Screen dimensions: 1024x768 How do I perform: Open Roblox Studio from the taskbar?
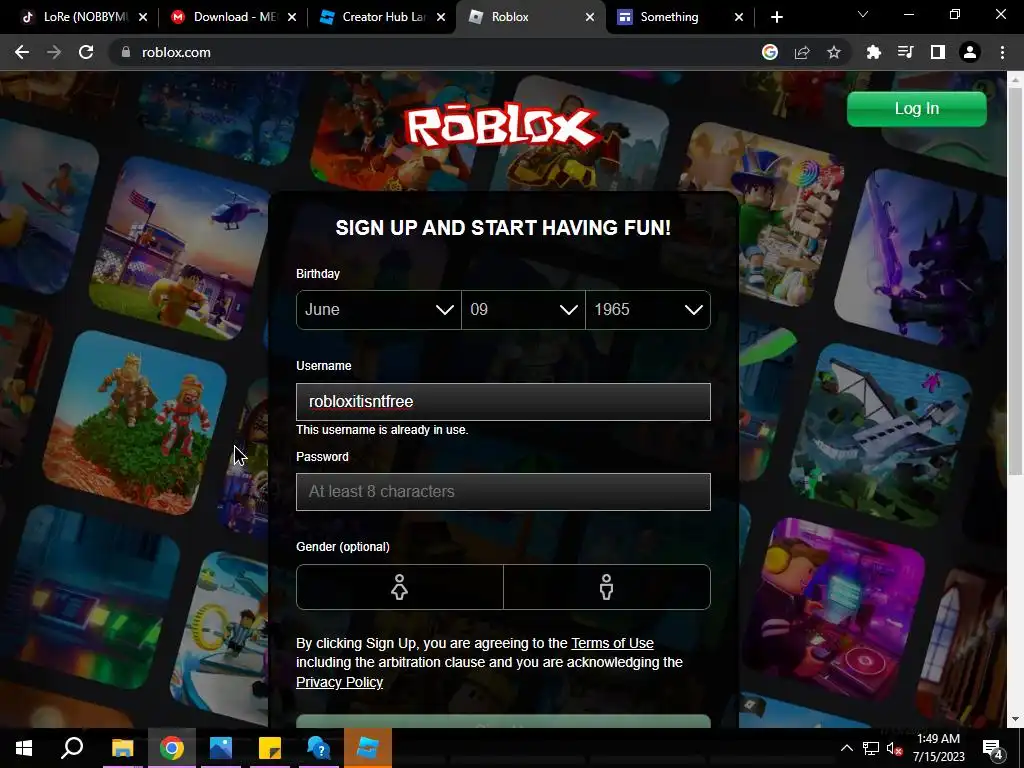[368, 748]
